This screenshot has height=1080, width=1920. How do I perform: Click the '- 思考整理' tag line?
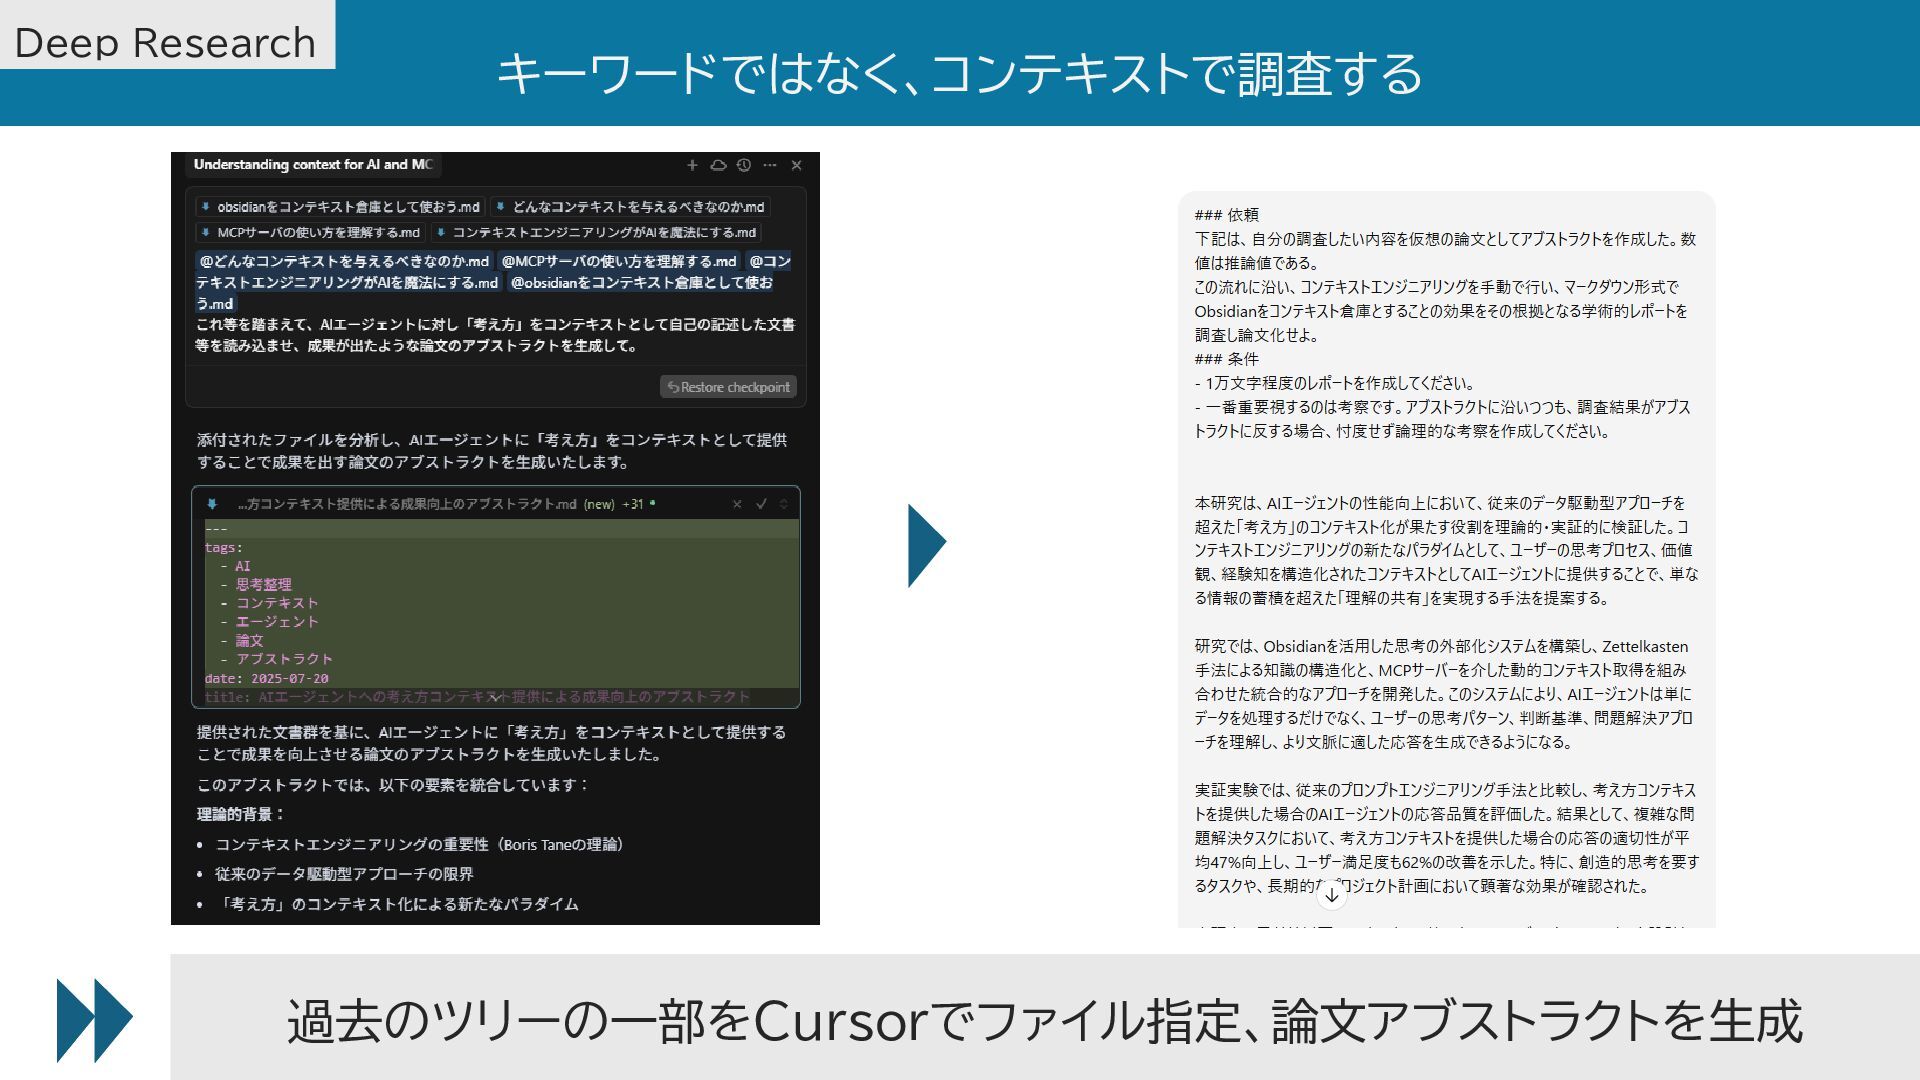pyautogui.click(x=256, y=585)
